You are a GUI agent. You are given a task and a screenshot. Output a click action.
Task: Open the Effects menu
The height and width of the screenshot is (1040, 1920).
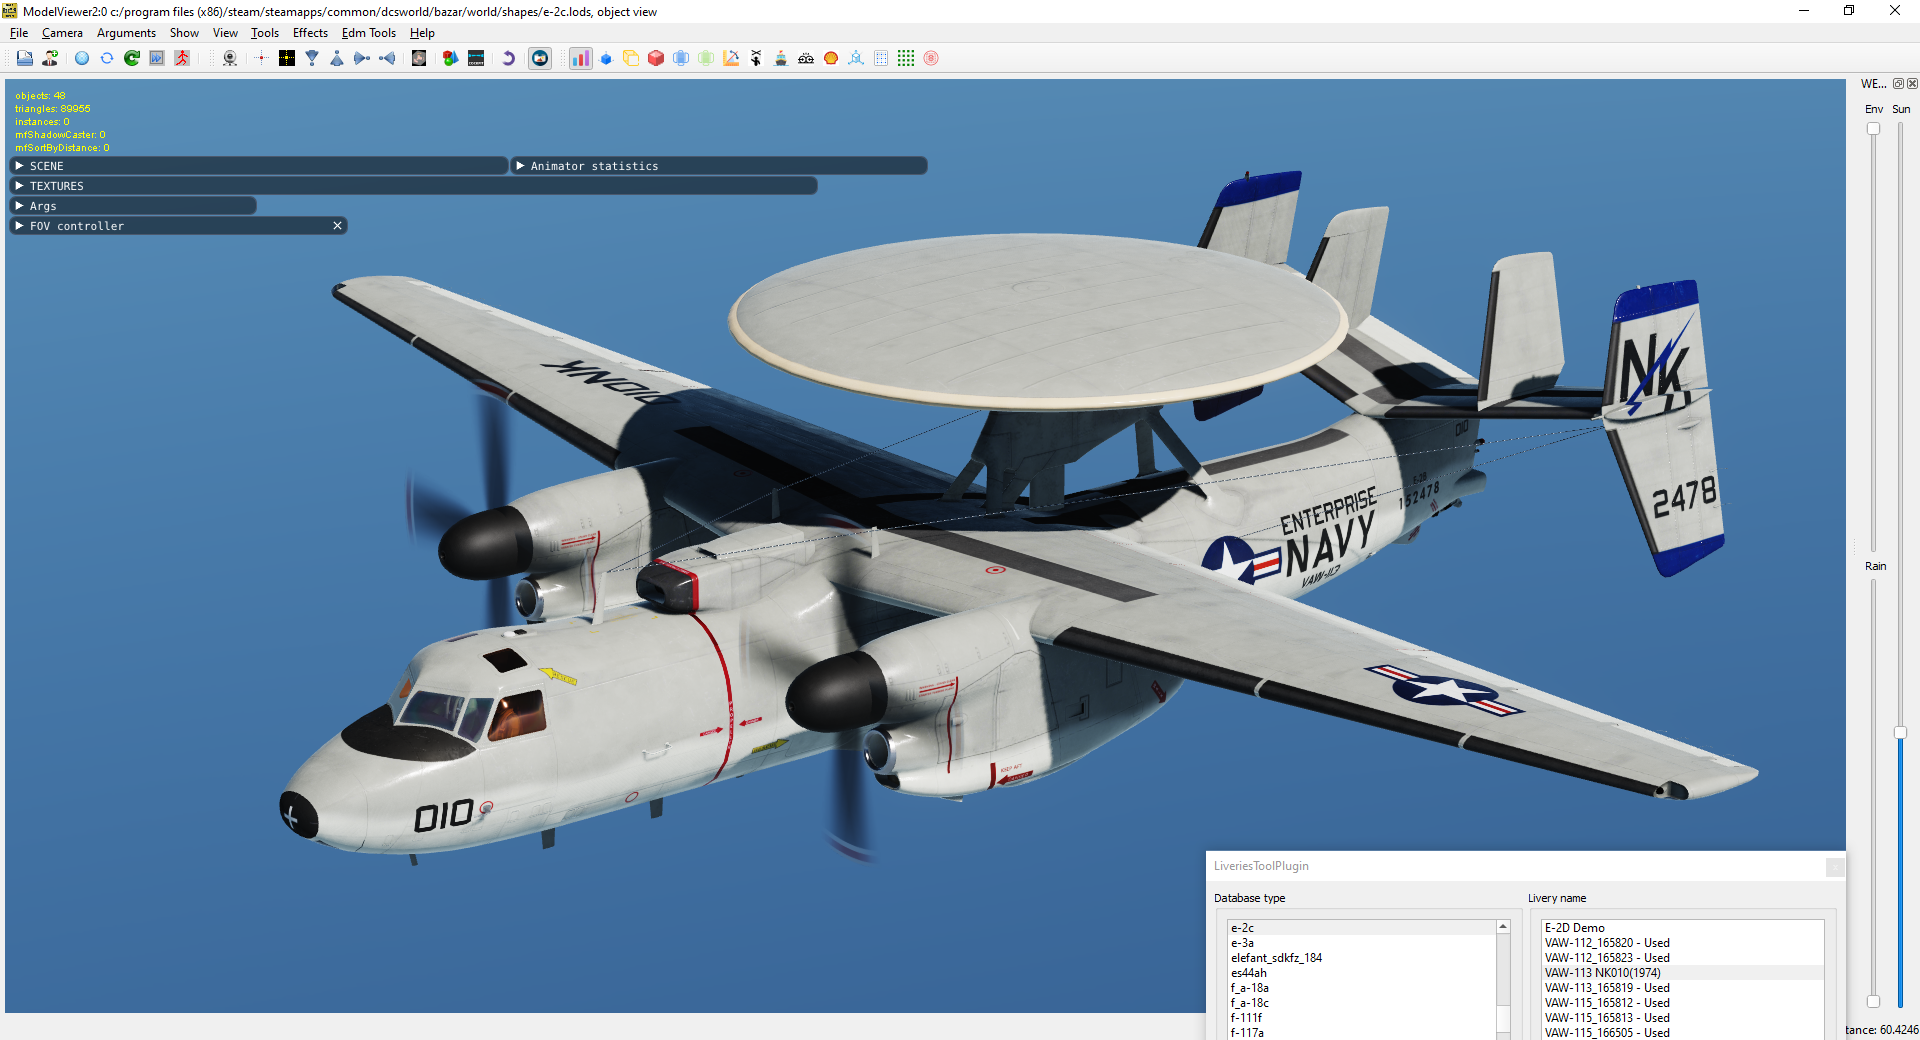point(310,33)
